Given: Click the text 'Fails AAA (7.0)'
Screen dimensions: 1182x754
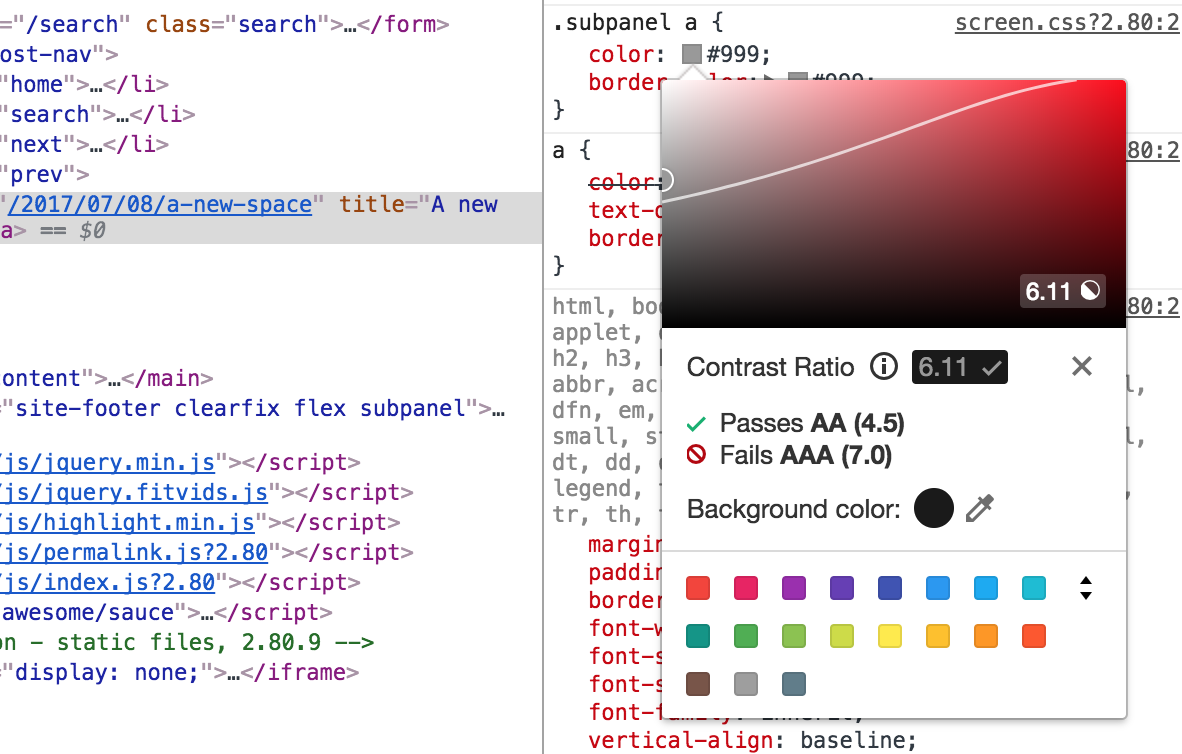Looking at the screenshot, I should 806,455.
